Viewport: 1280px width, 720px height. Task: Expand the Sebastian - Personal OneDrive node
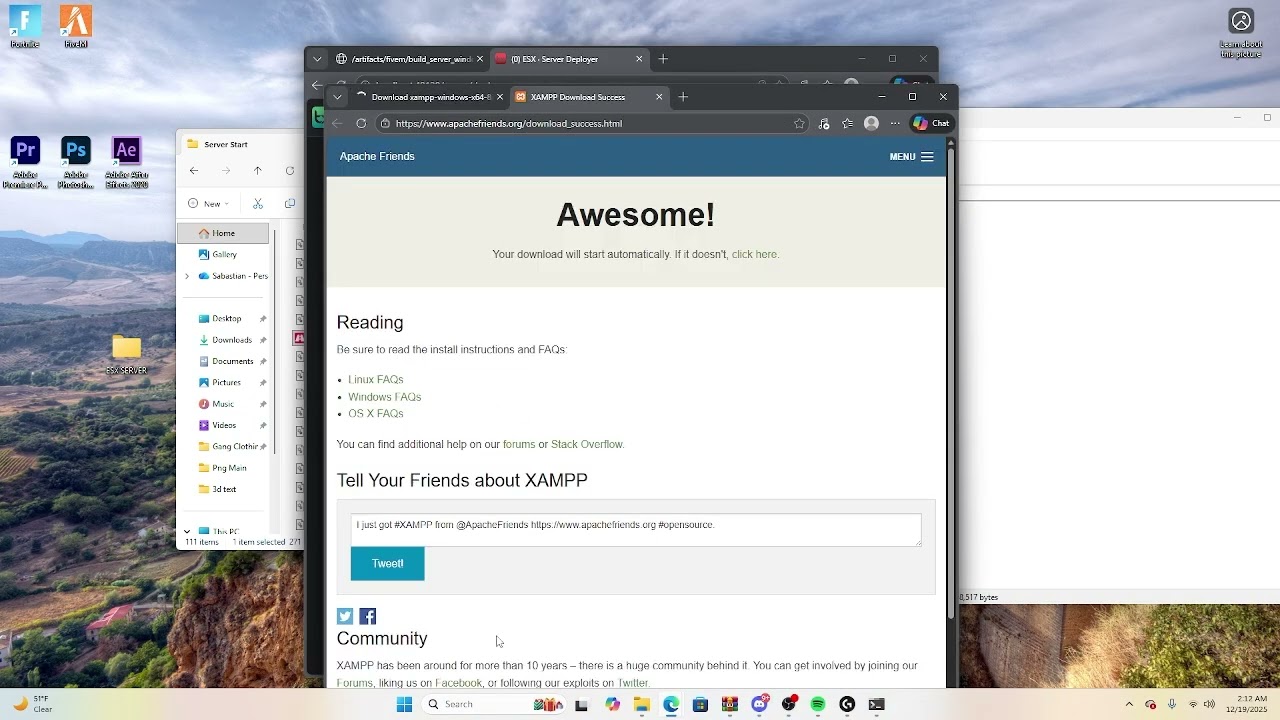187,276
